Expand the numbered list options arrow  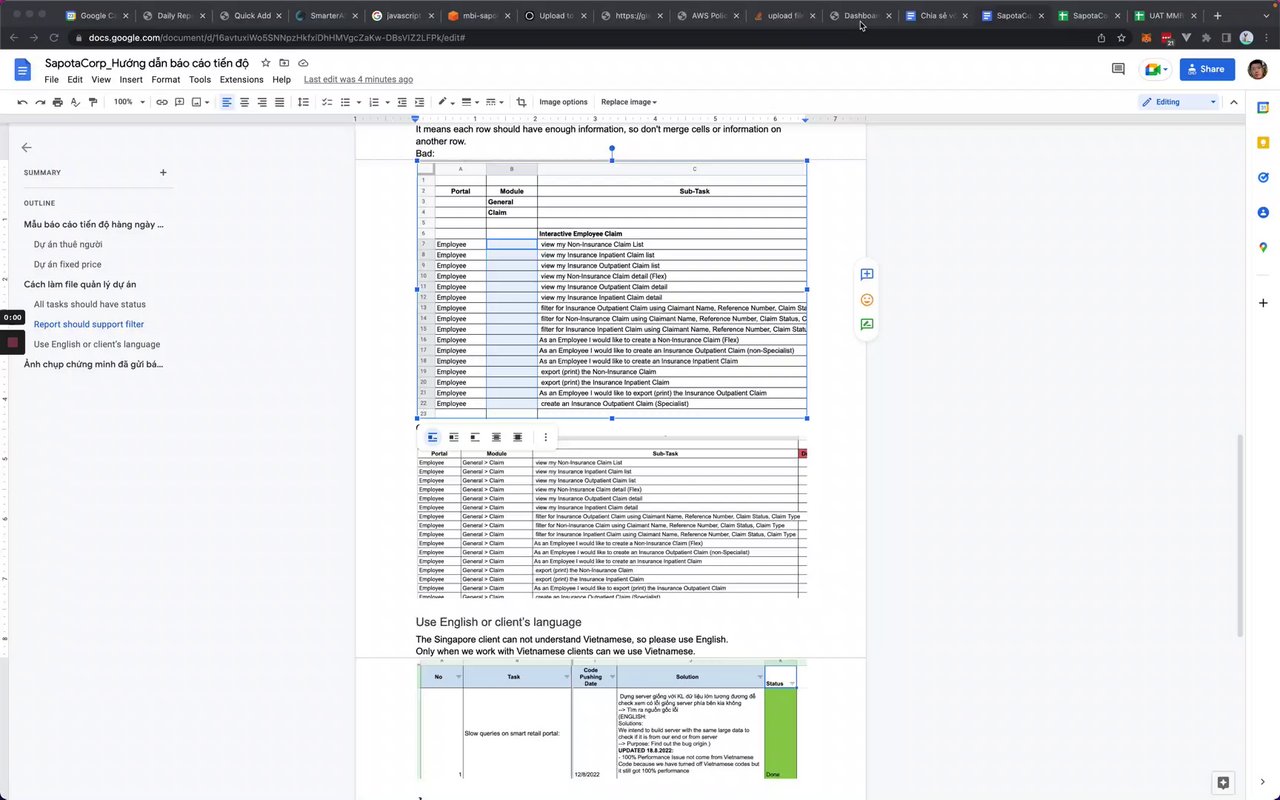pos(387,102)
